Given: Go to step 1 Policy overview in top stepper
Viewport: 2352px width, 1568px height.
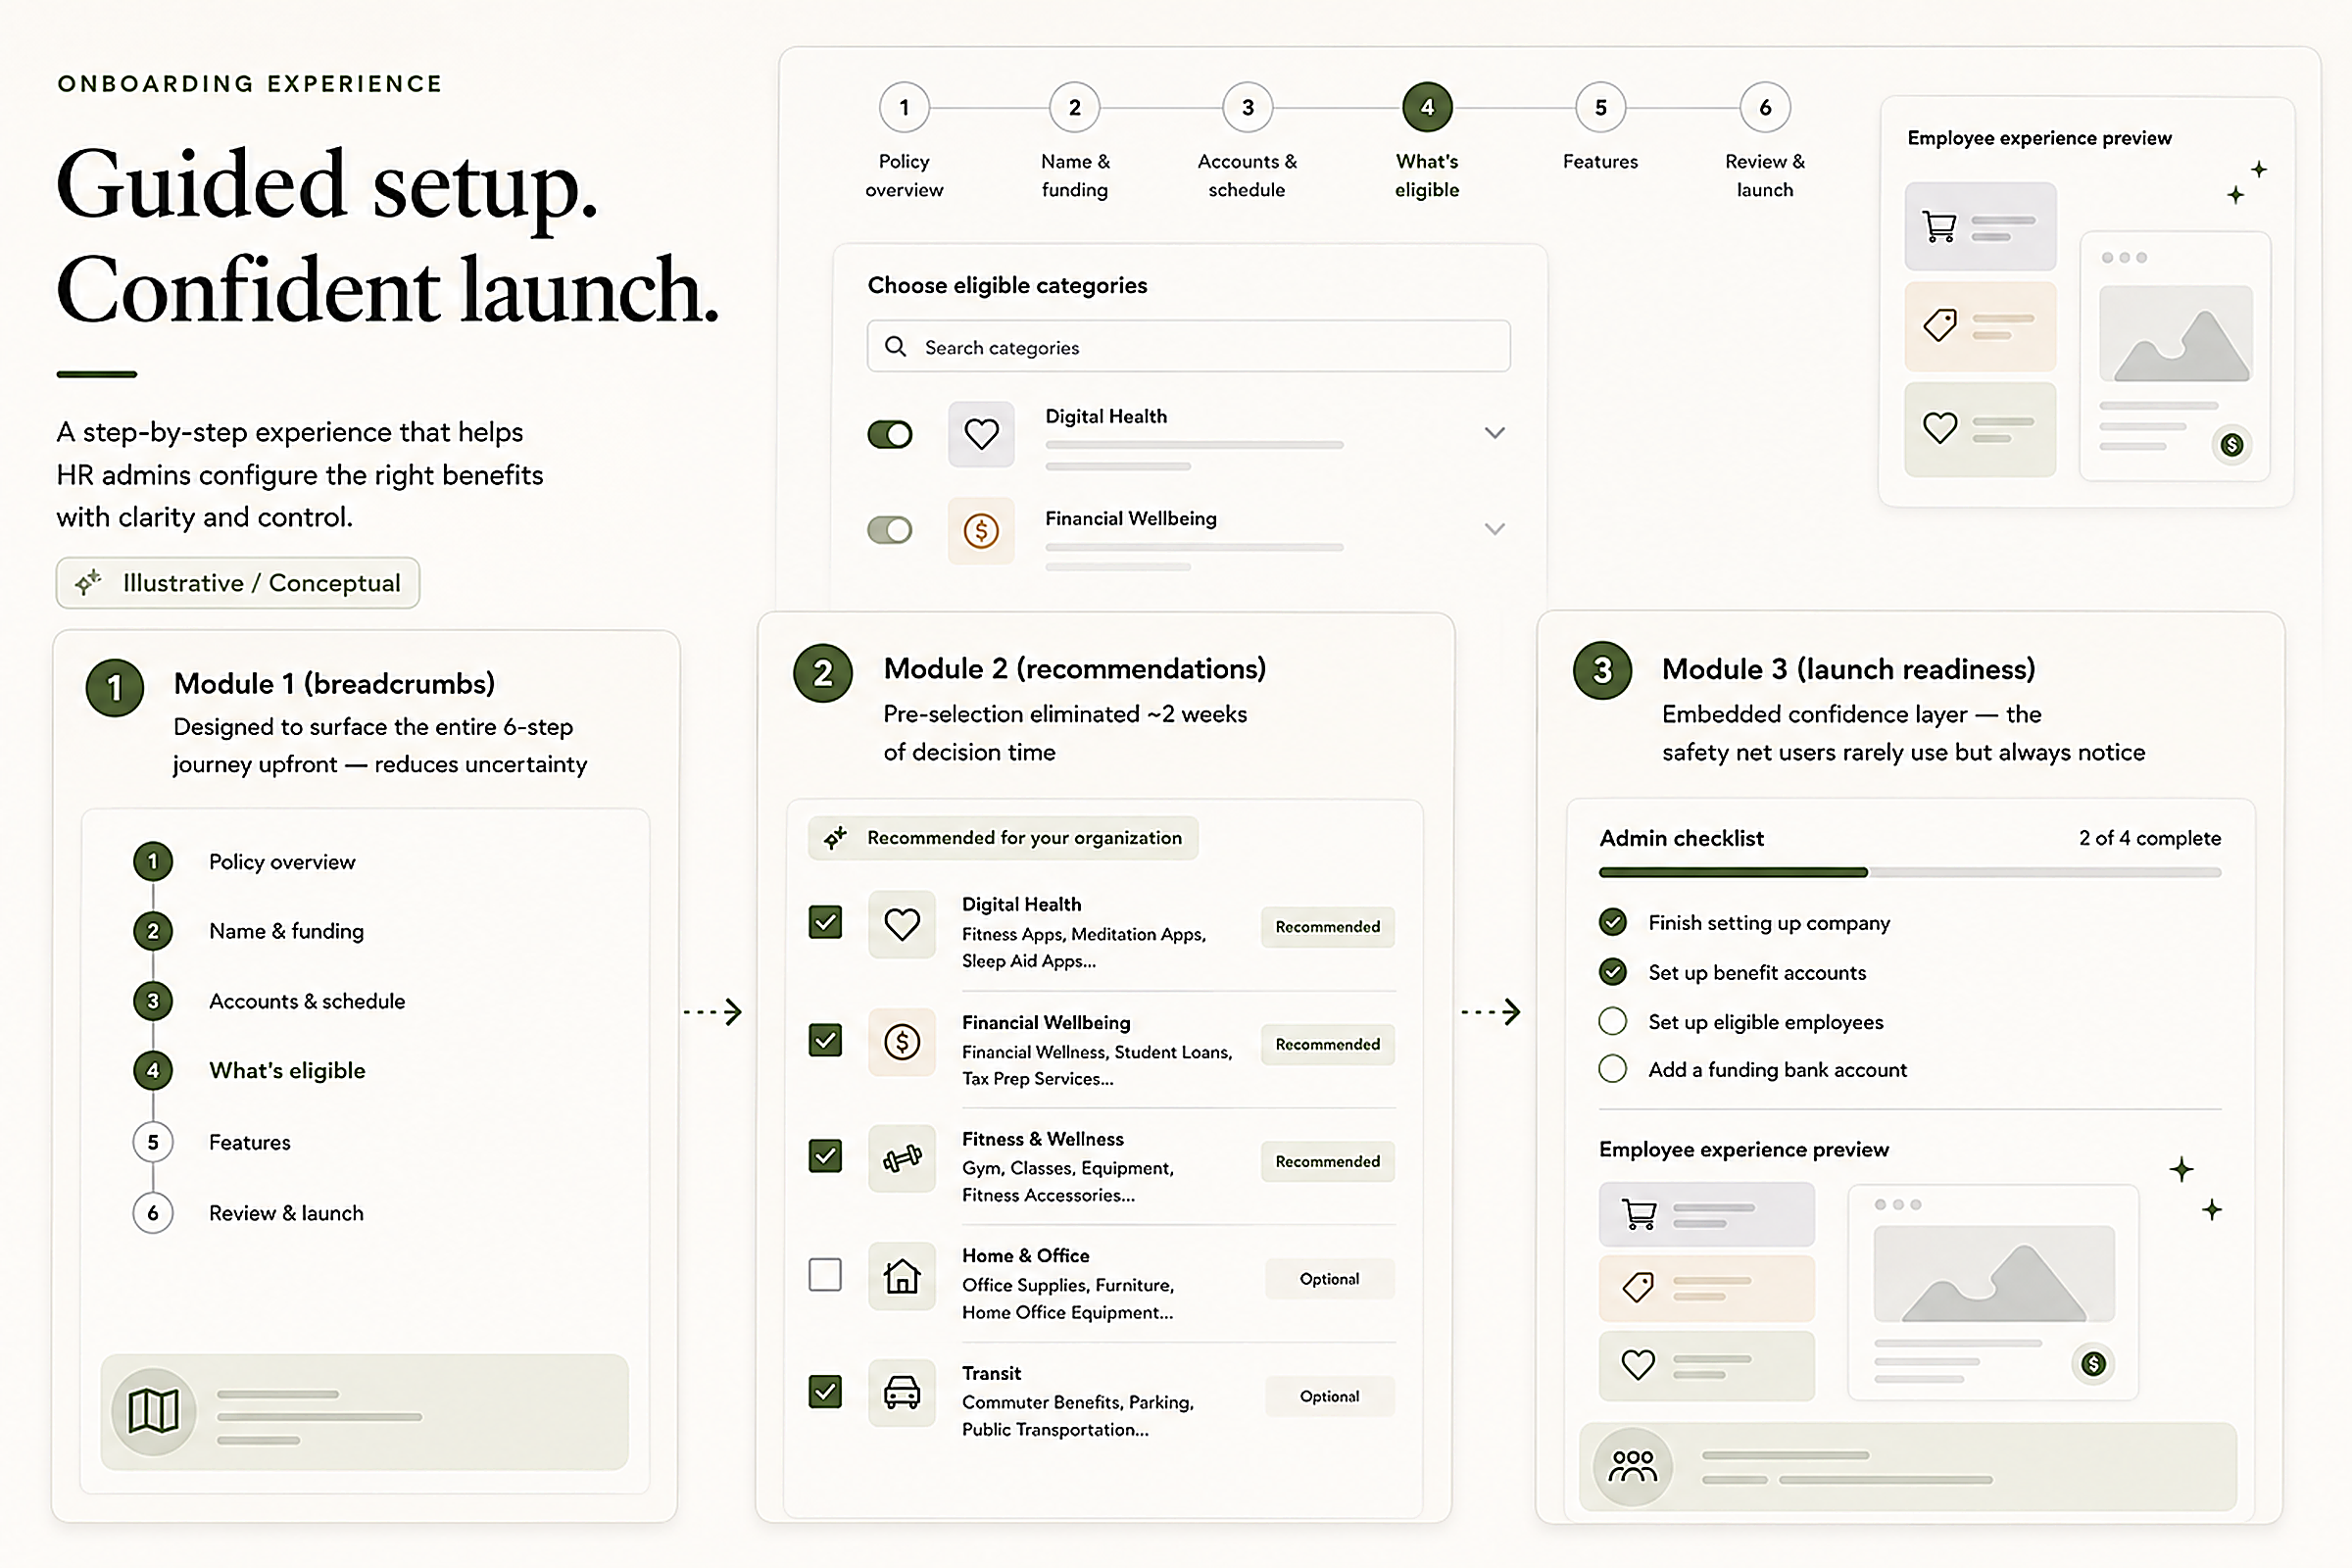Looking at the screenshot, I should point(904,108).
